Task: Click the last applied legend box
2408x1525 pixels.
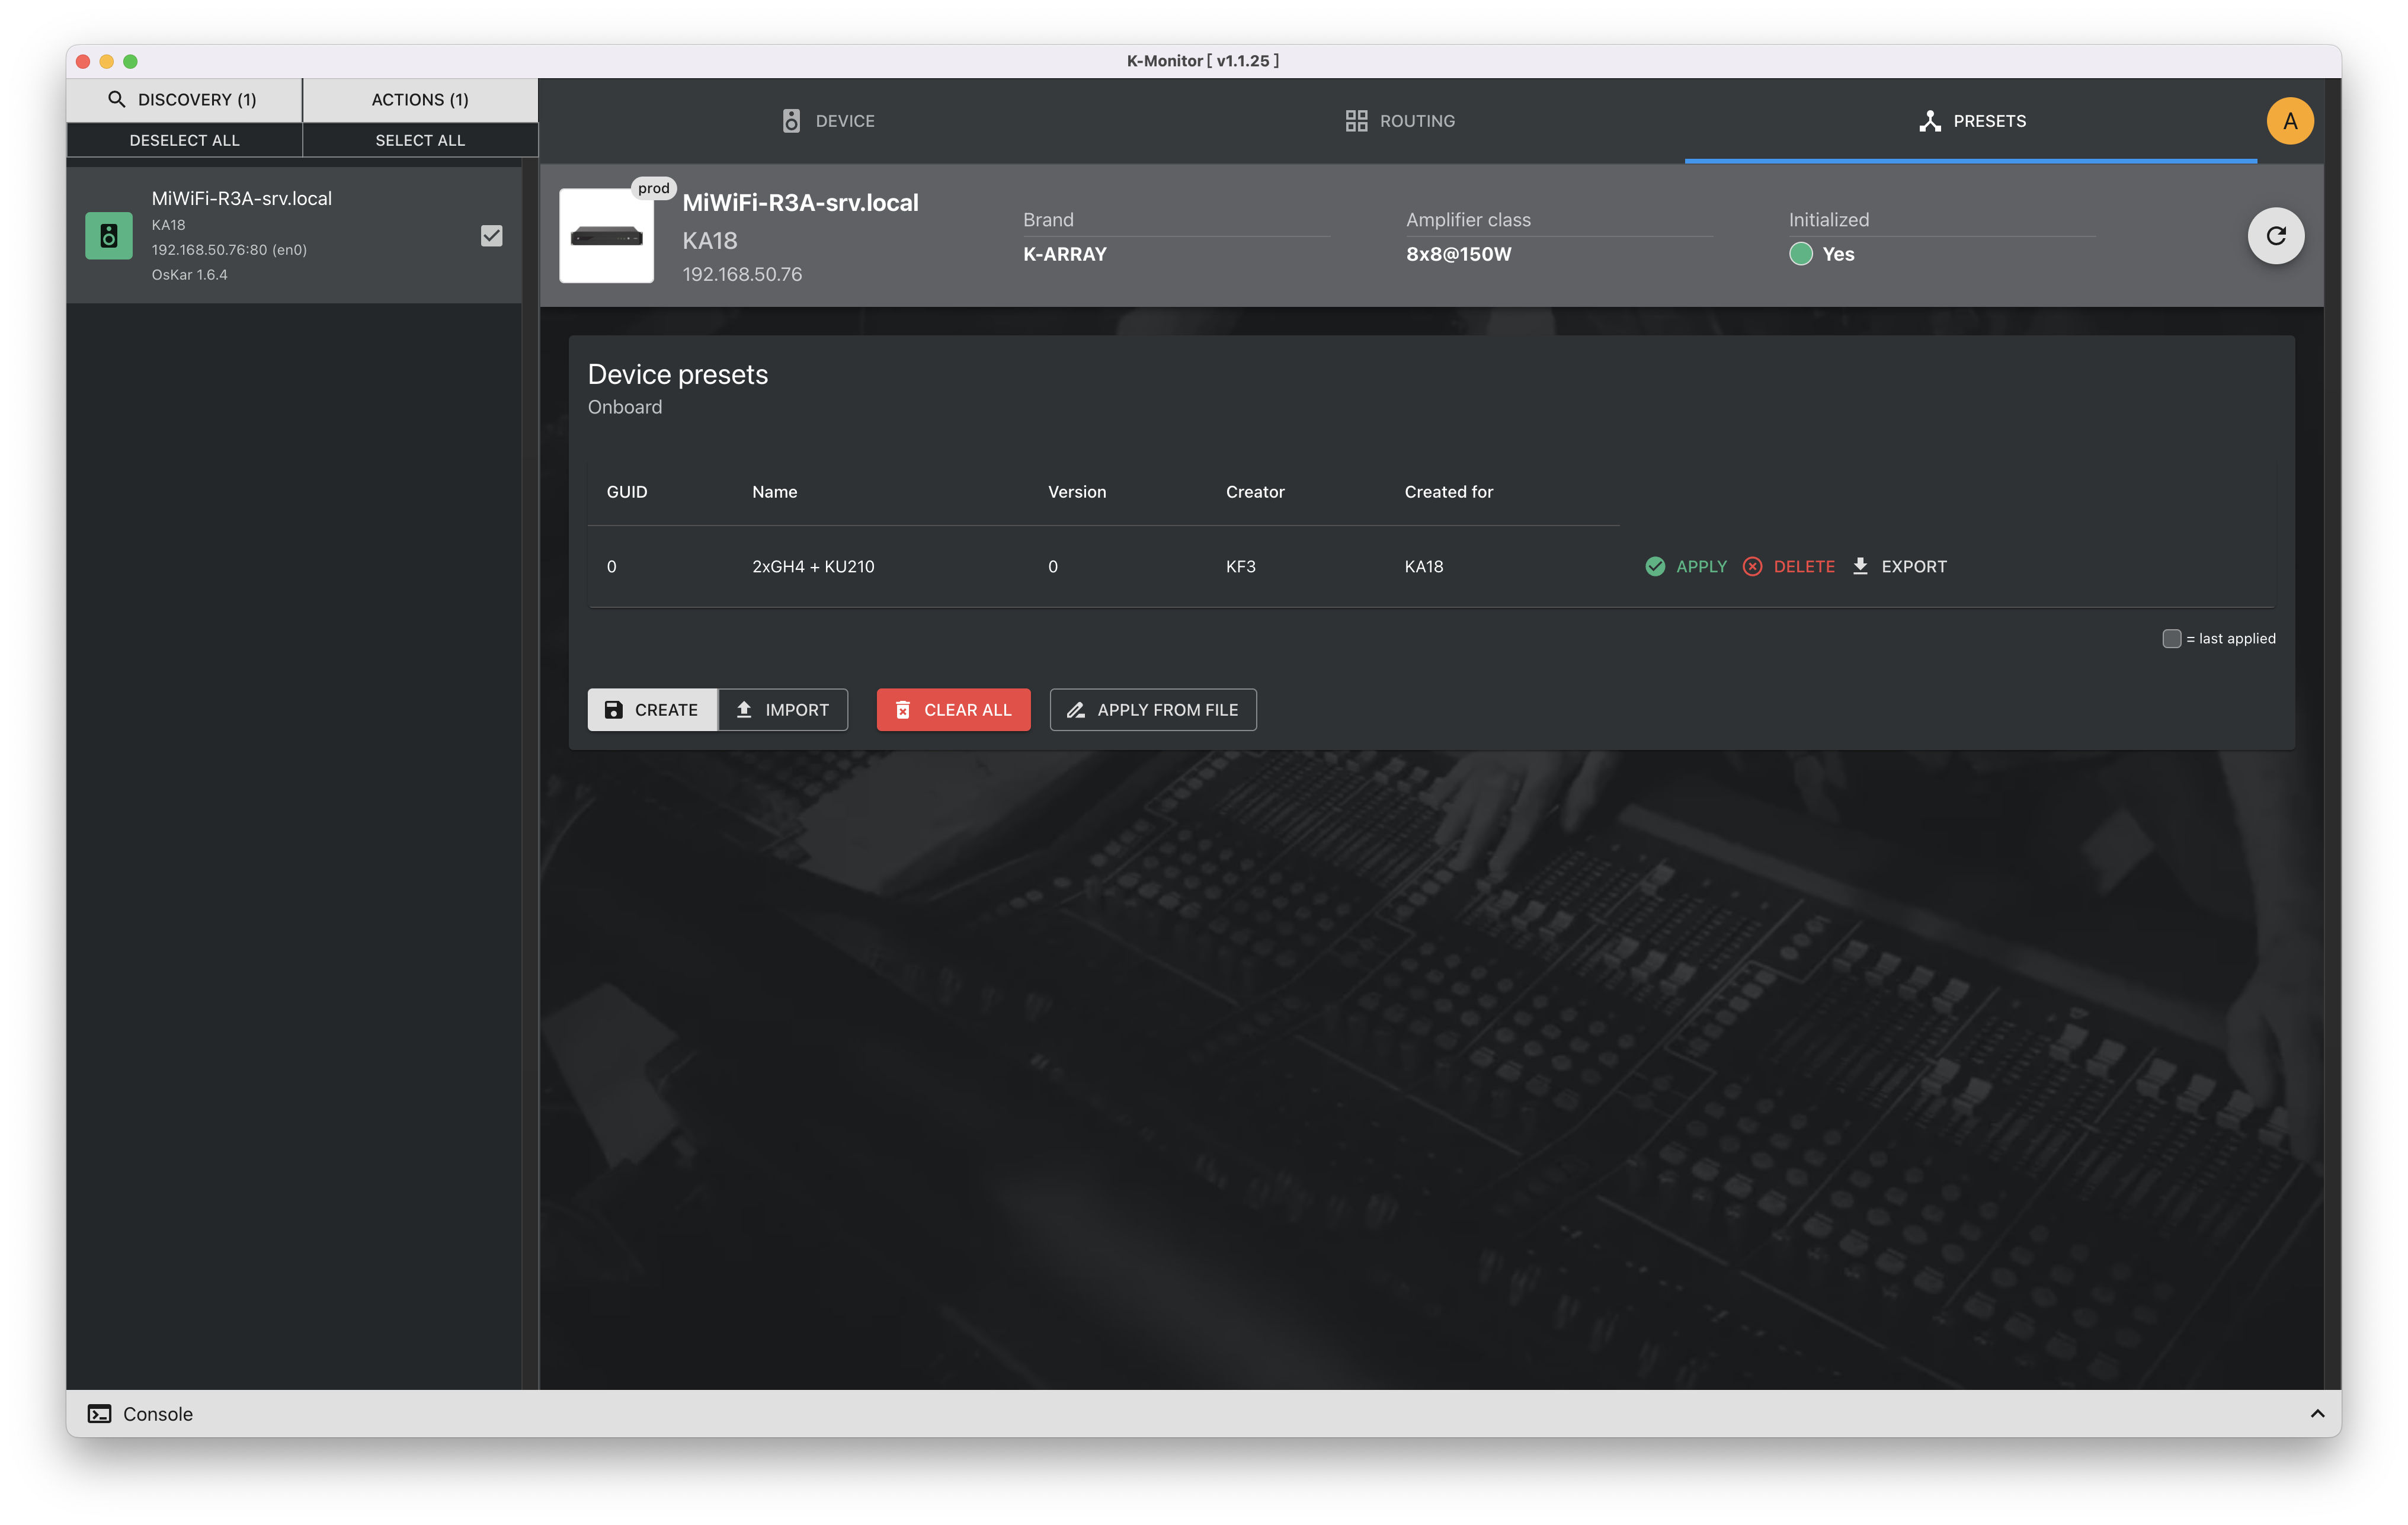Action: tap(2171, 638)
